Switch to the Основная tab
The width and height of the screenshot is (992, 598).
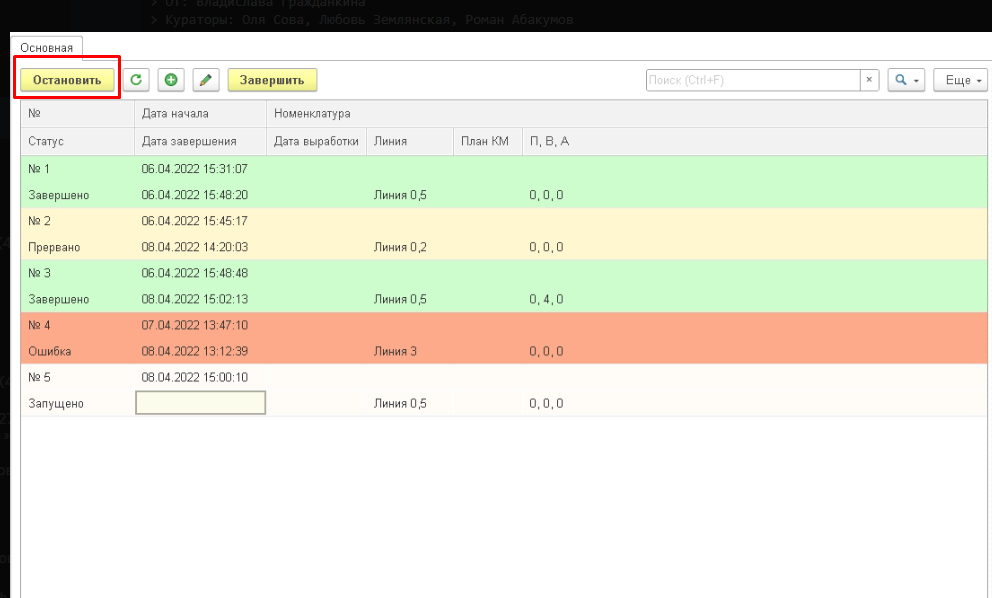pos(47,47)
